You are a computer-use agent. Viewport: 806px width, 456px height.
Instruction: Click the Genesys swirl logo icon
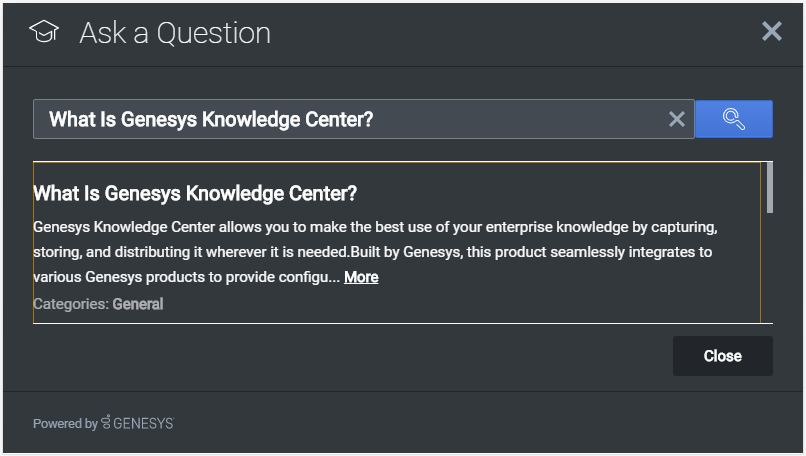coord(105,423)
